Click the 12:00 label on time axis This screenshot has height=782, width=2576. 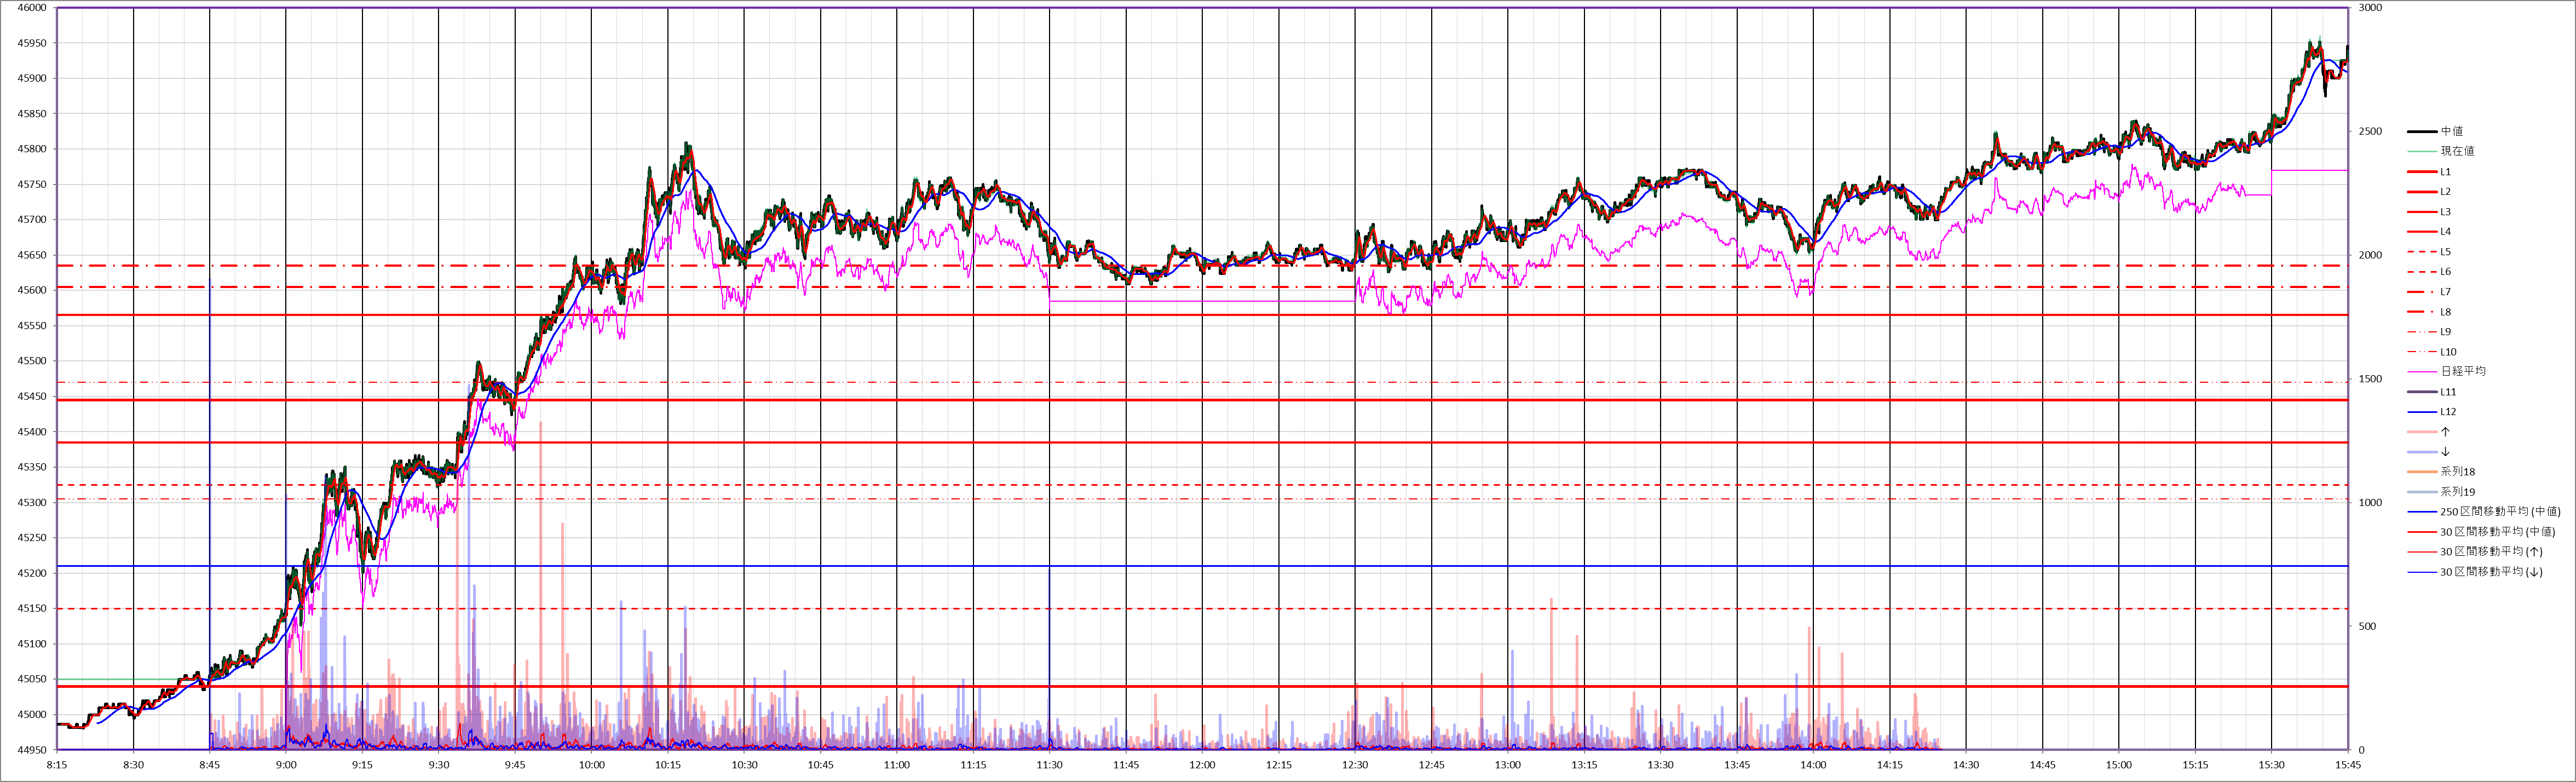coord(1202,765)
